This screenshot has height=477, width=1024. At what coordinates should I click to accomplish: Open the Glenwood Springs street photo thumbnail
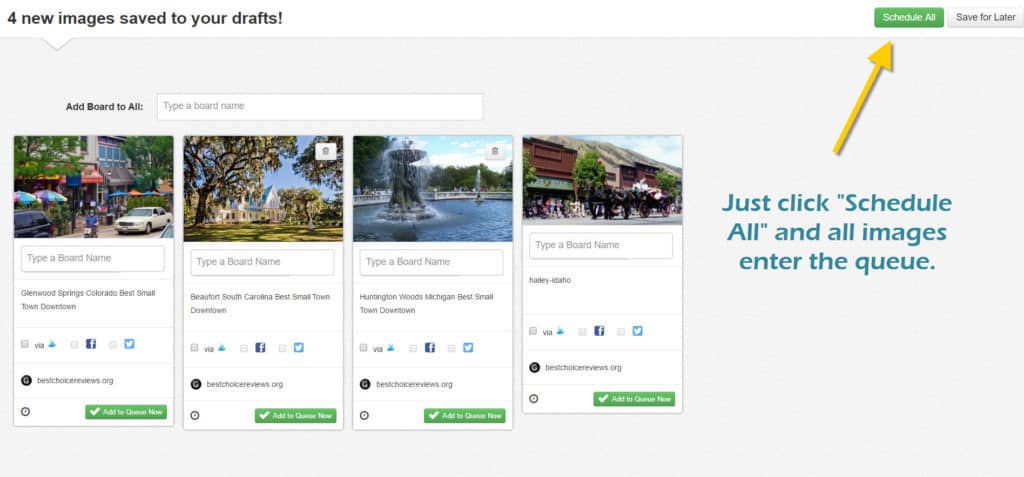[x=93, y=187]
